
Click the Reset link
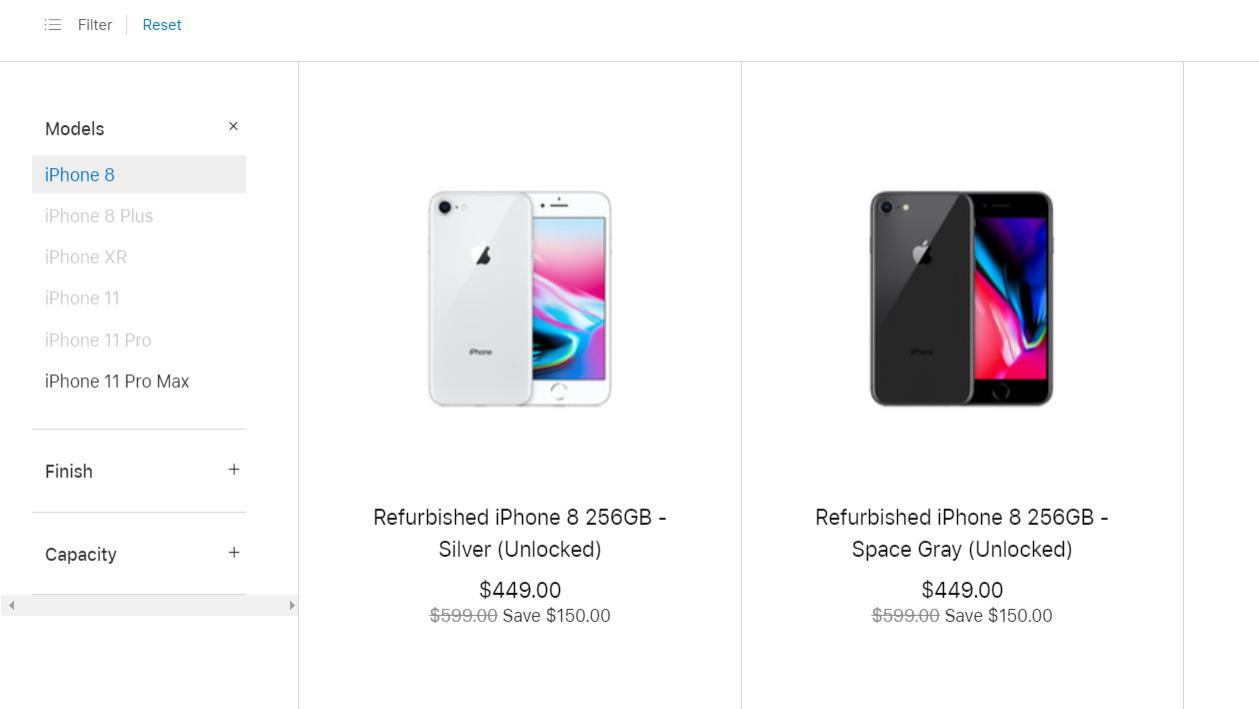coord(161,24)
